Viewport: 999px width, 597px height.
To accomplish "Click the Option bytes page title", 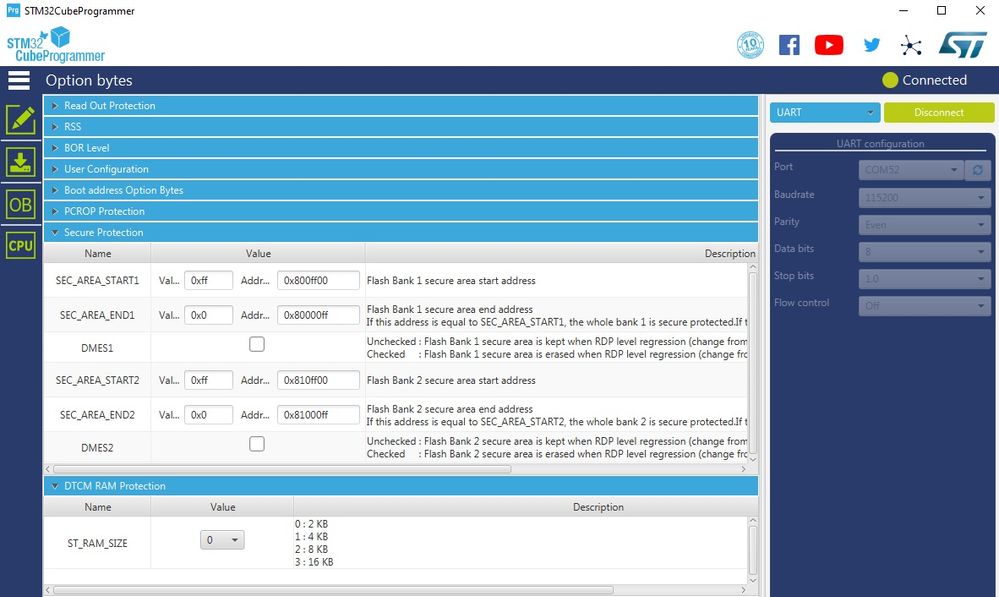I will click(x=89, y=80).
